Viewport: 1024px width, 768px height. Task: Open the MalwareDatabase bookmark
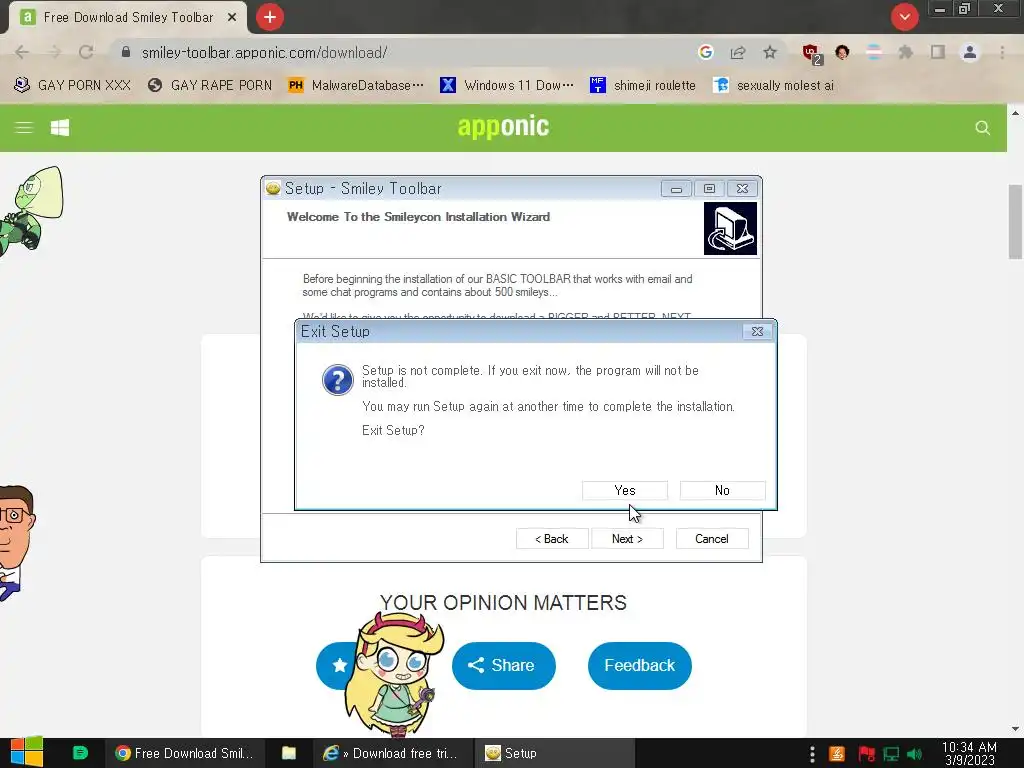pos(356,86)
